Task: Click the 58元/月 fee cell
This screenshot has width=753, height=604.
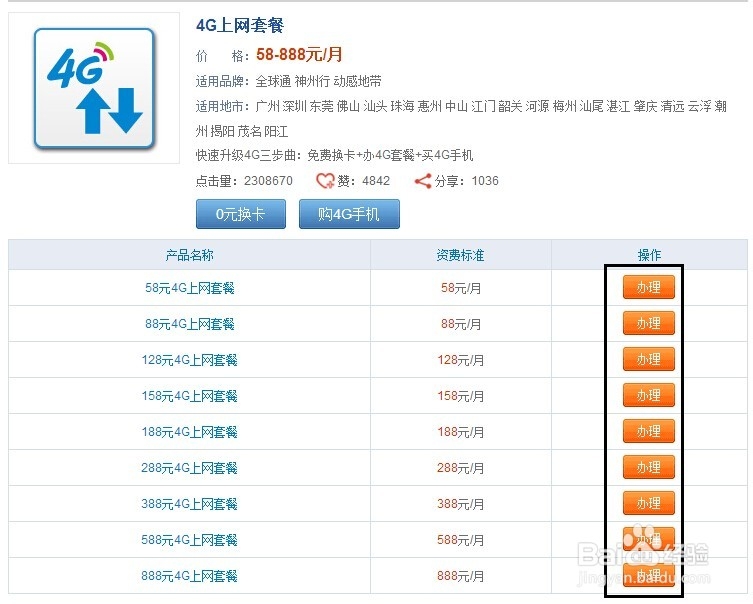Action: point(461,288)
